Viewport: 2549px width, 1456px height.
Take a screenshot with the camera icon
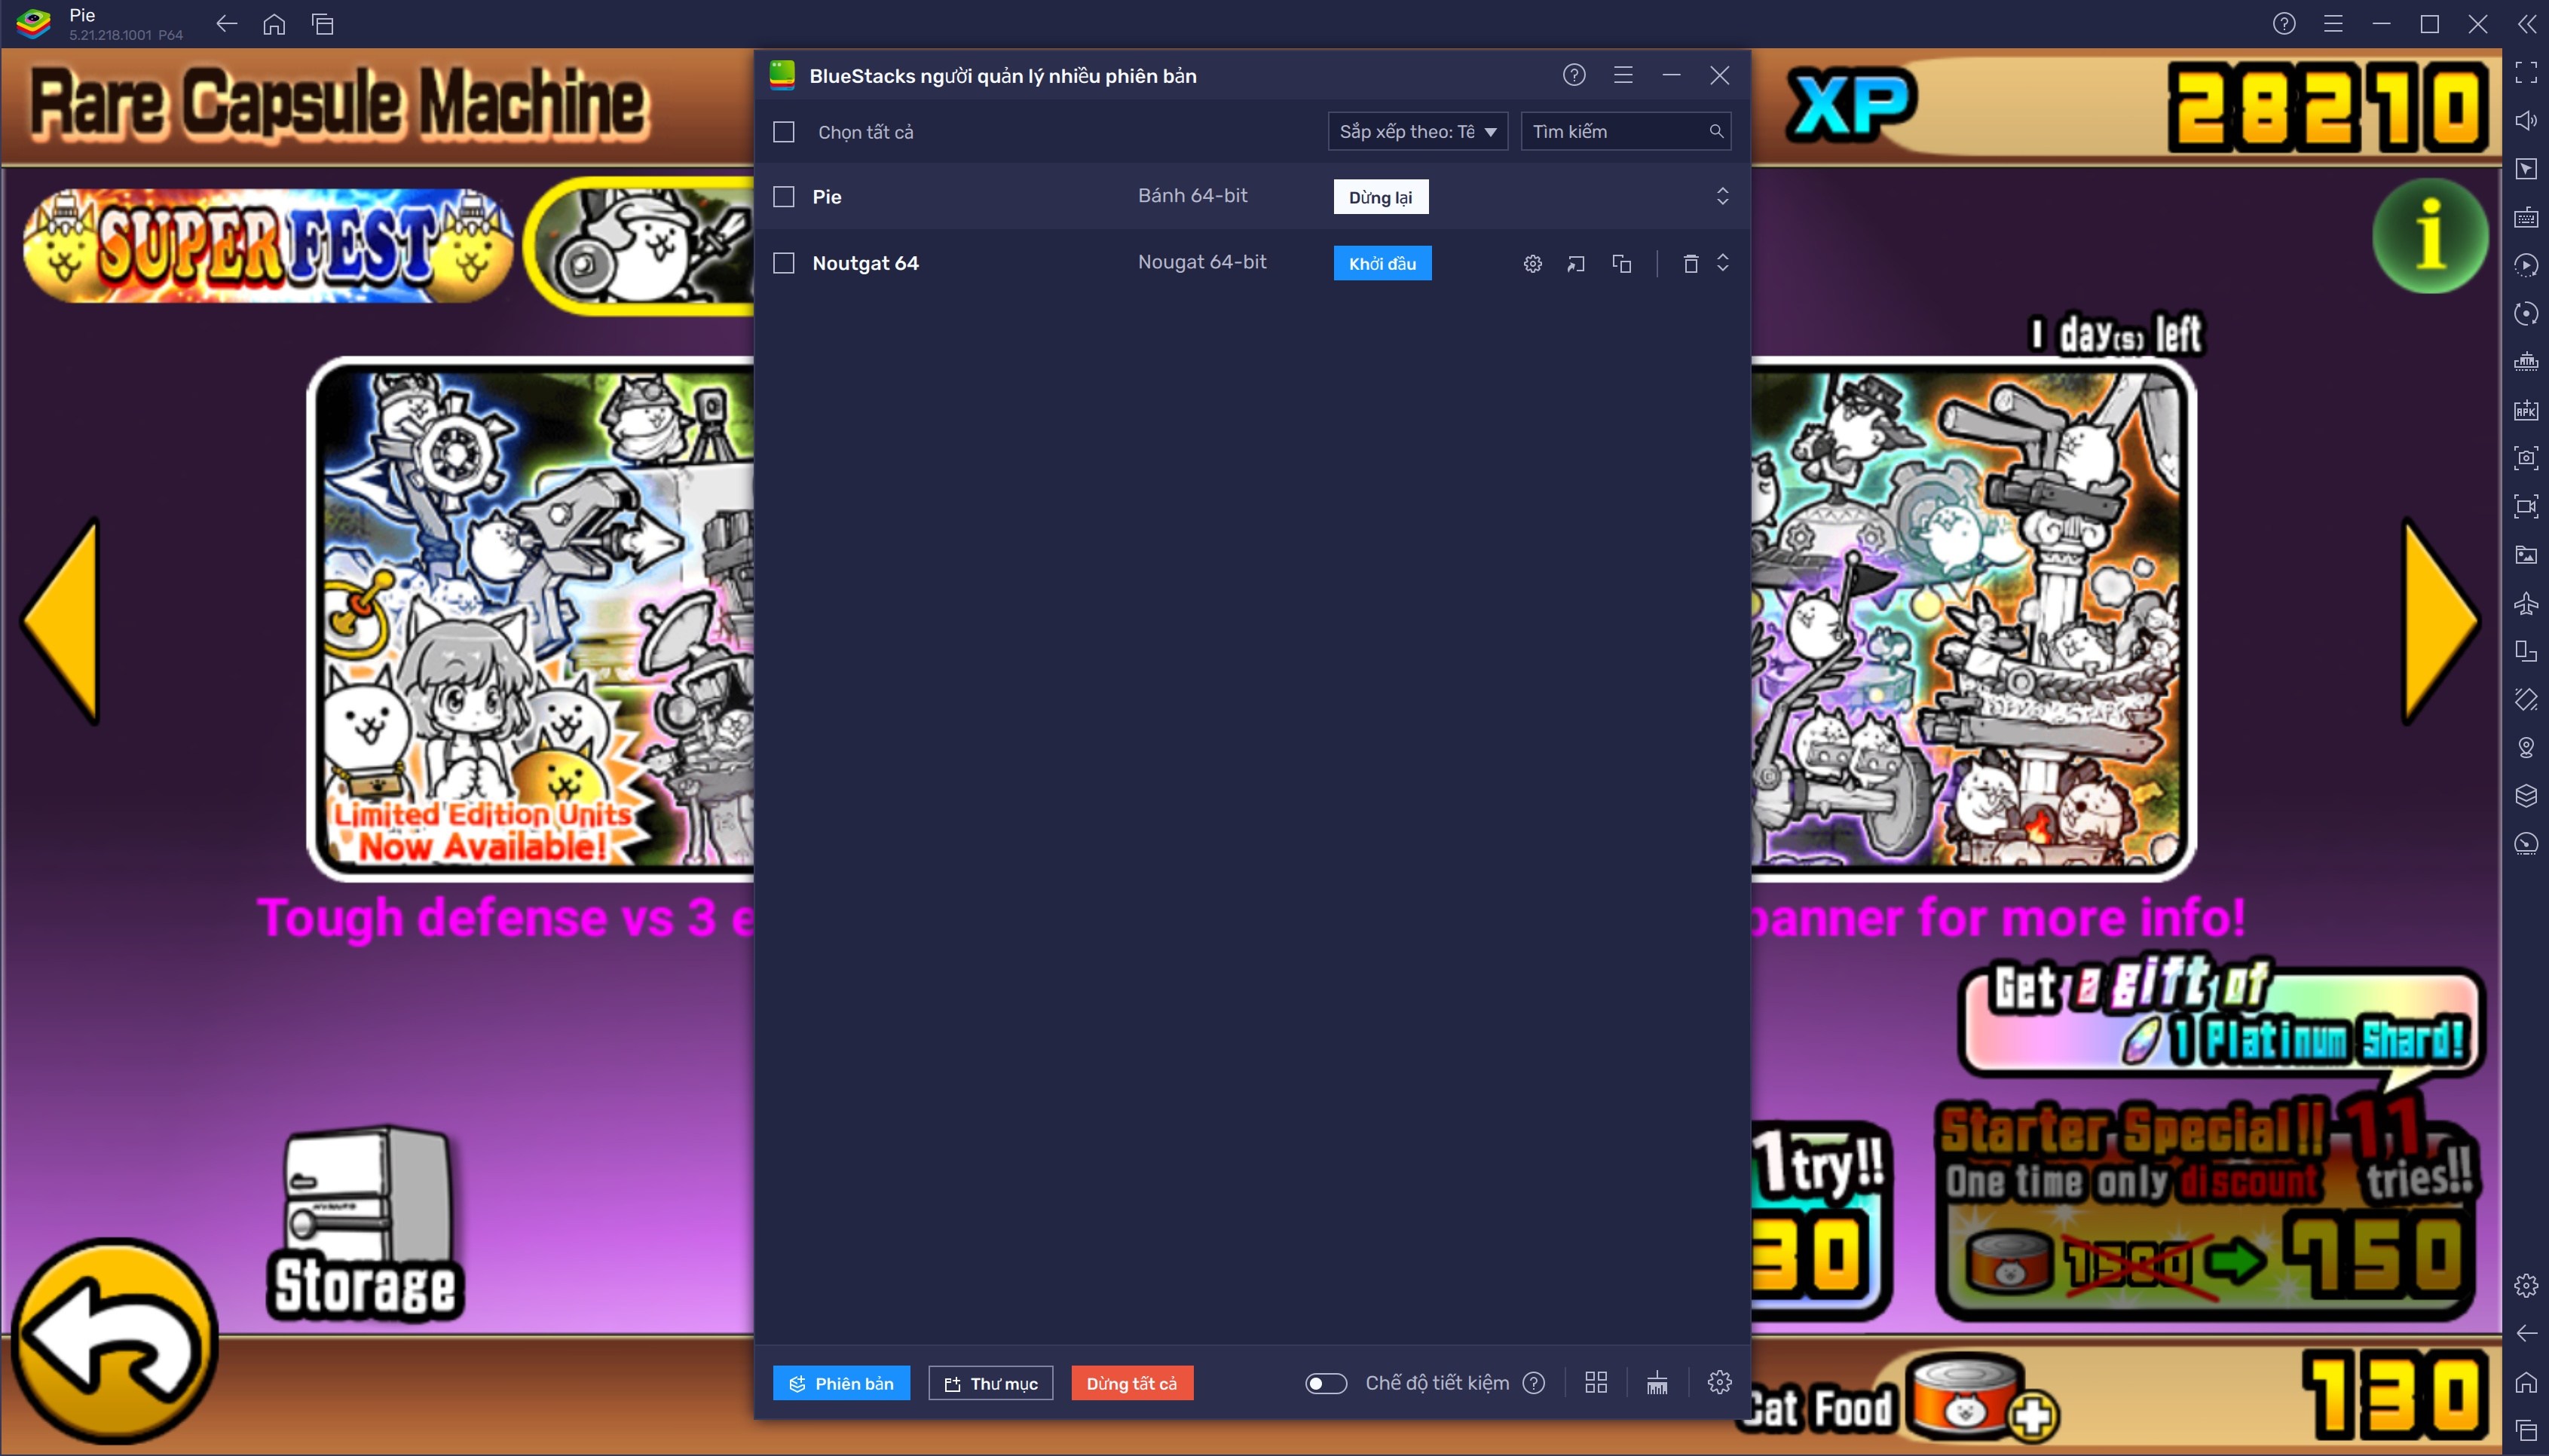[x=2525, y=457]
